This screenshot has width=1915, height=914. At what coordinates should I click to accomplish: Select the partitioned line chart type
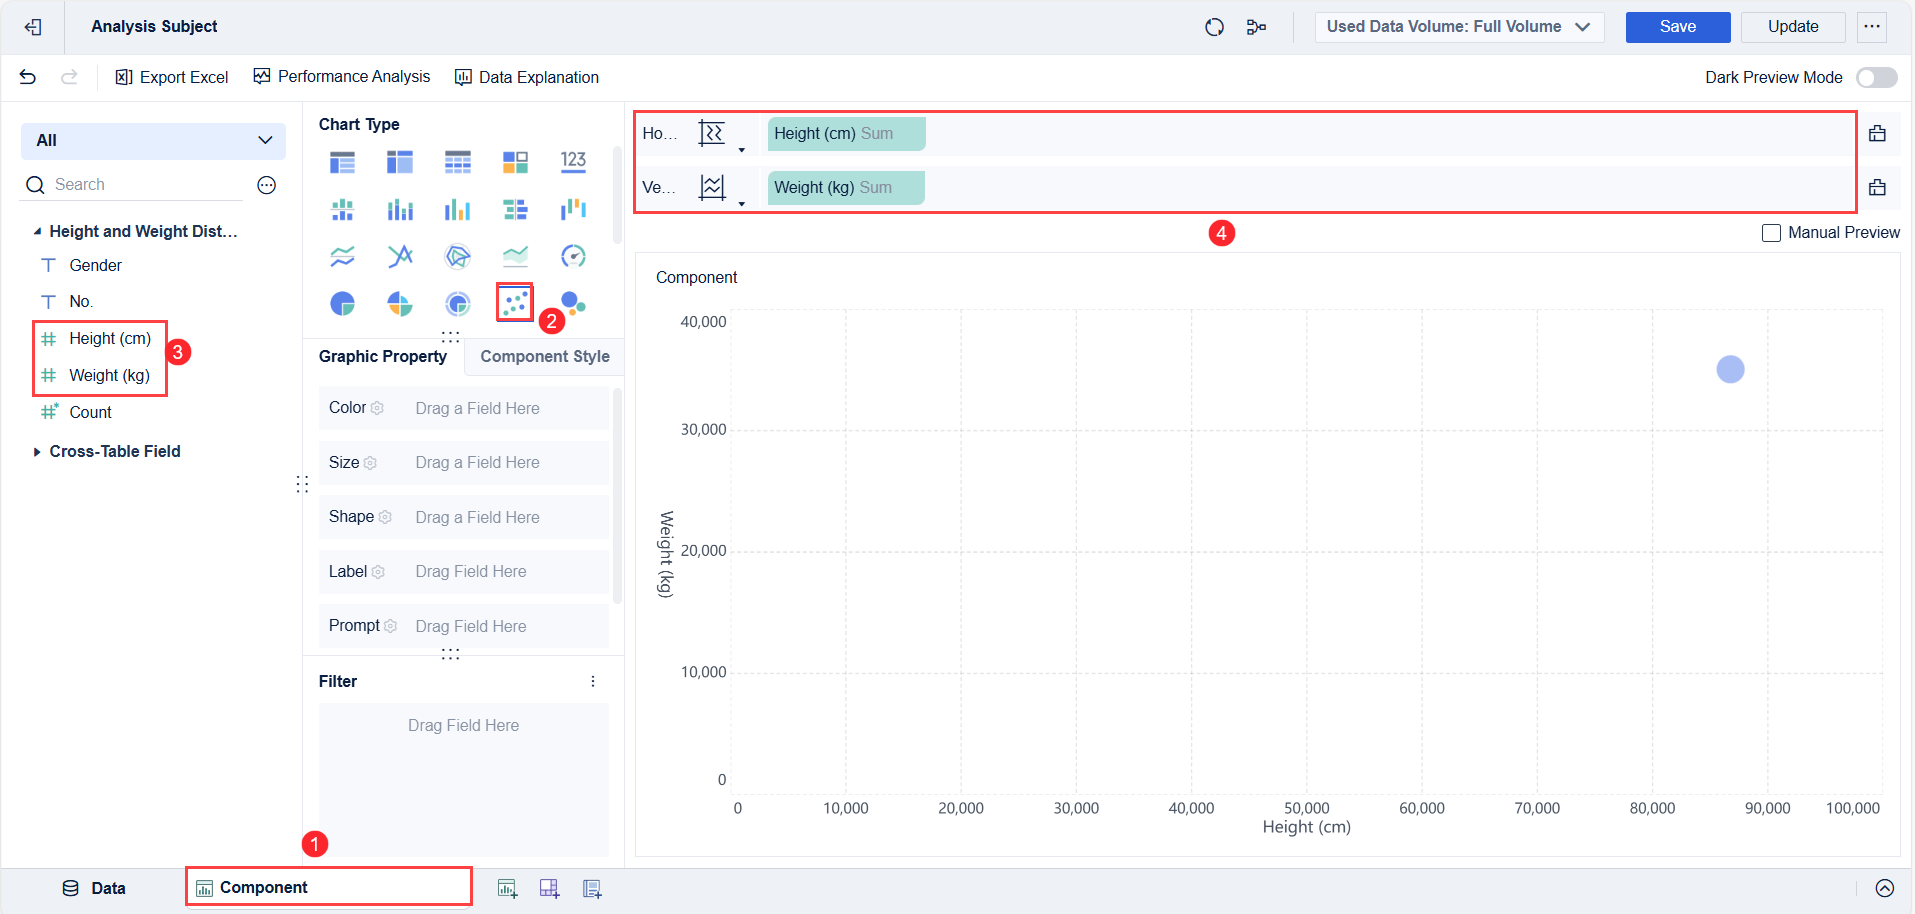click(342, 256)
